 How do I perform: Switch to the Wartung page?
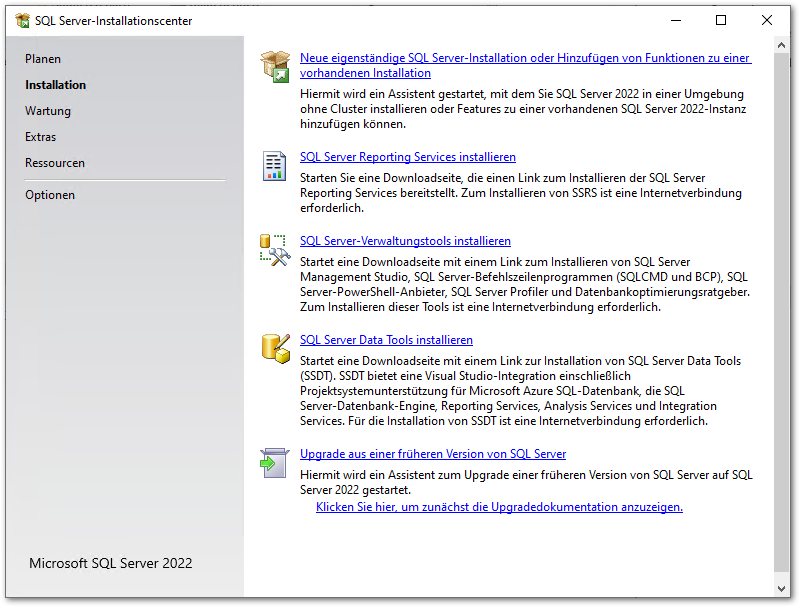48,111
